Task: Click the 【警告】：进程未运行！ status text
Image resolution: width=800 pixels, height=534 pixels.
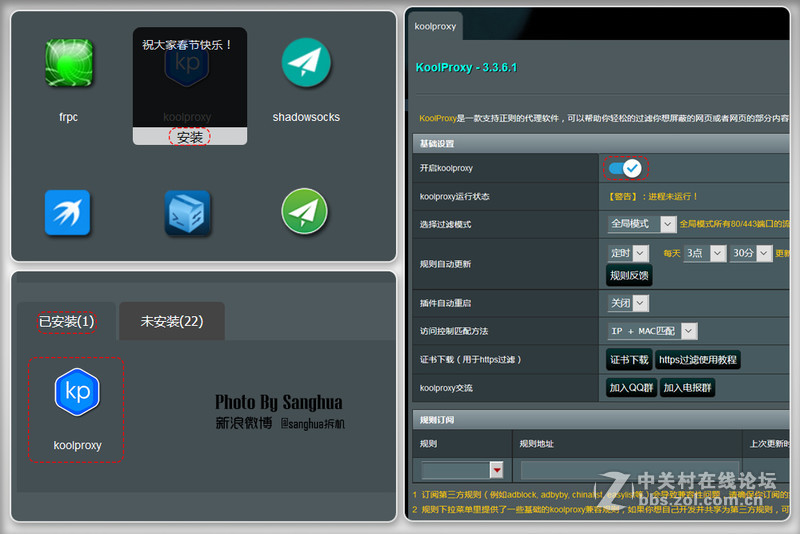Action: pos(653,196)
